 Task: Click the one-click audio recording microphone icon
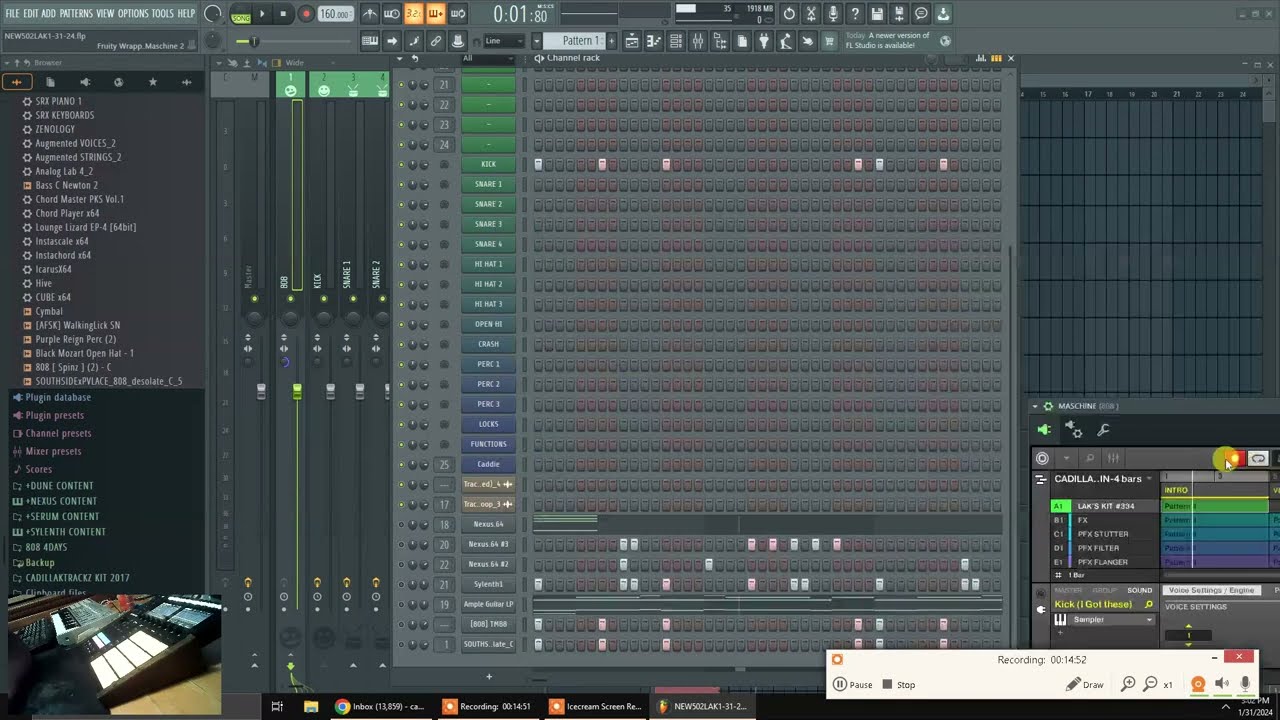pos(833,14)
